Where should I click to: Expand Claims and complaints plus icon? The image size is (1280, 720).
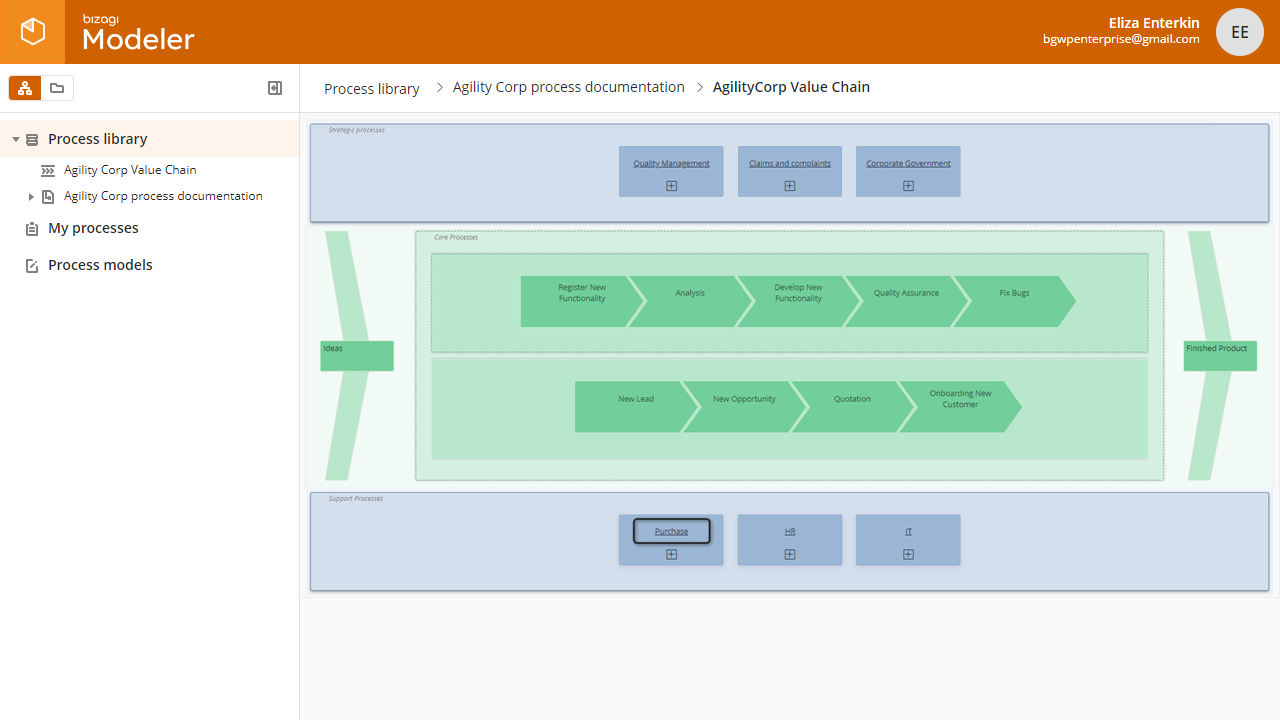point(790,186)
